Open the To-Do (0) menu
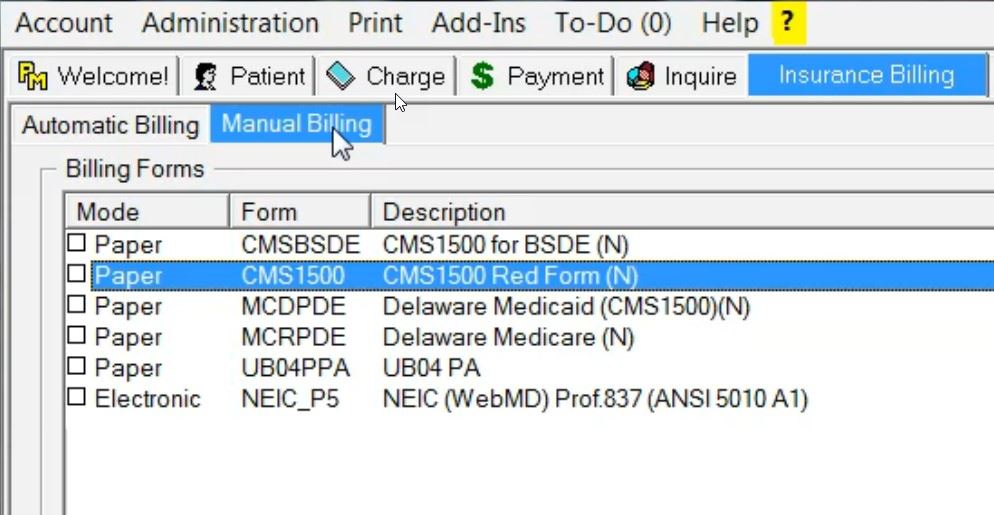The height and width of the screenshot is (515, 994). [613, 23]
